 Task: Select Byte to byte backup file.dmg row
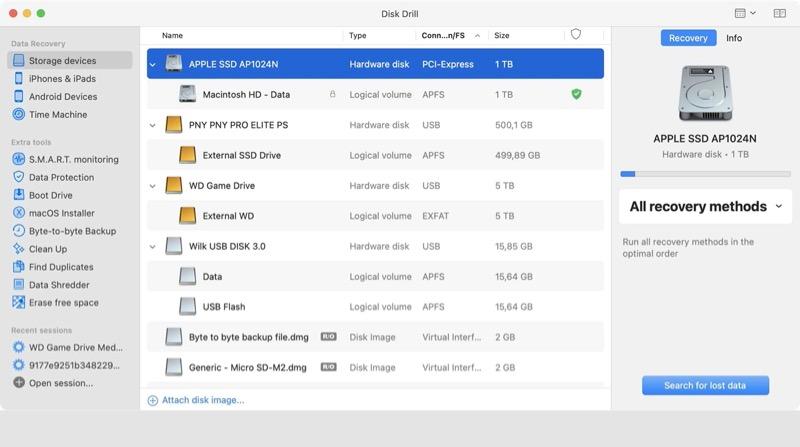pyautogui.click(x=376, y=337)
